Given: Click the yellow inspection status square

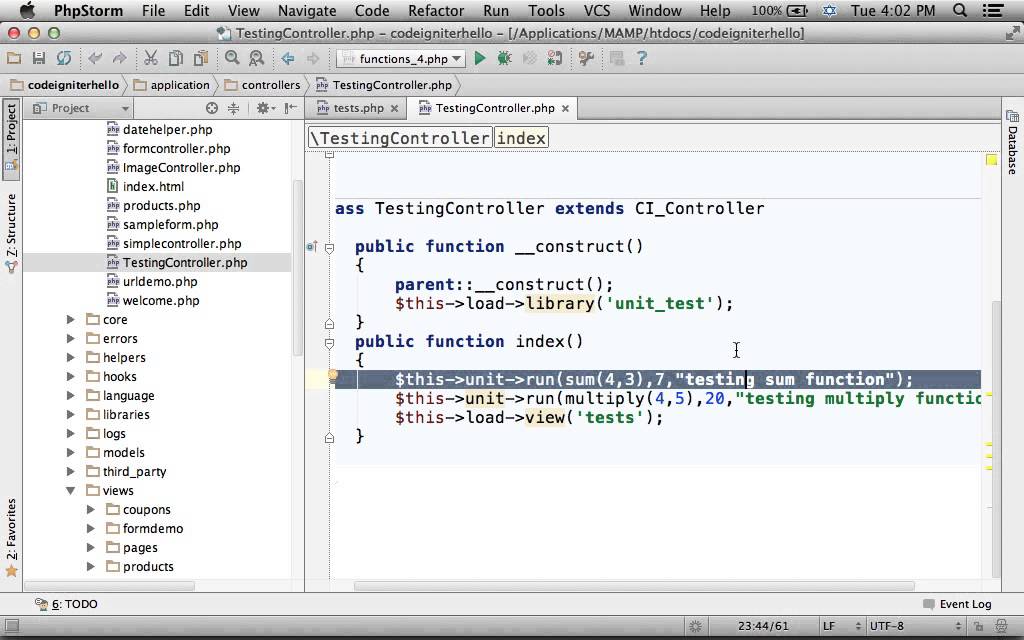Looking at the screenshot, I should (x=991, y=160).
